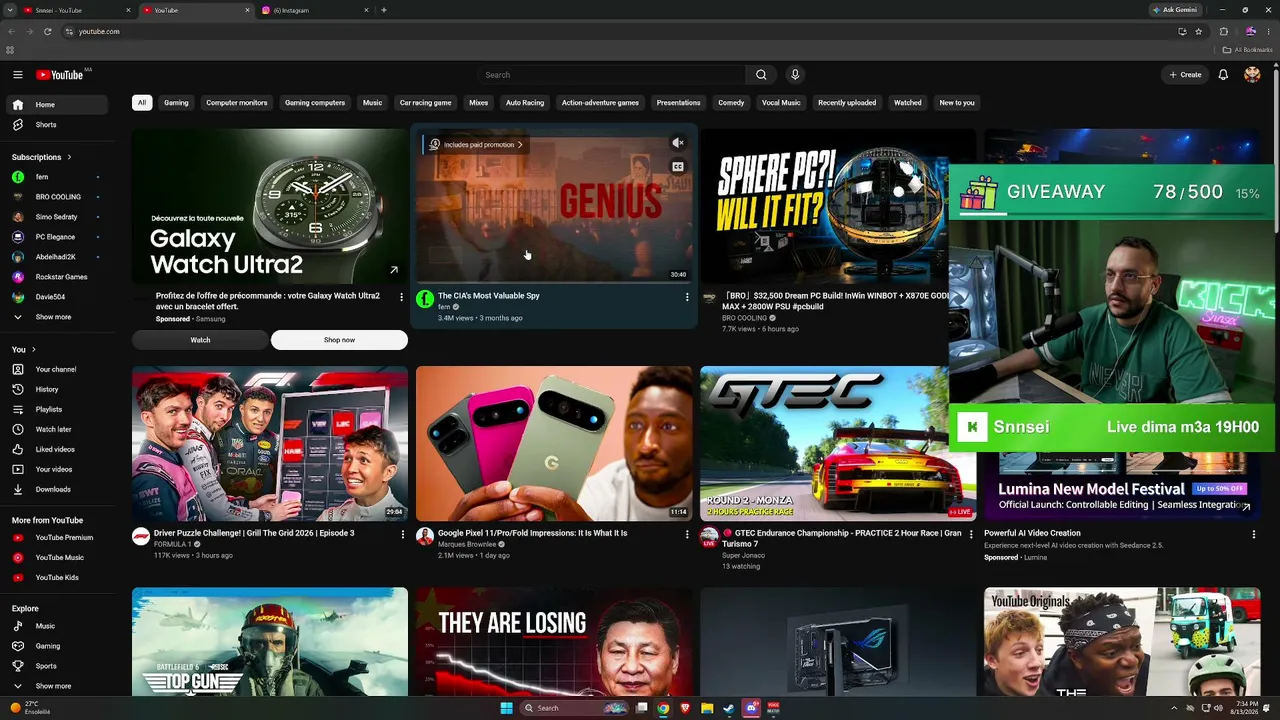Open options for The CIA's Most Valuable Spy
The image size is (1280, 720).
686,297
